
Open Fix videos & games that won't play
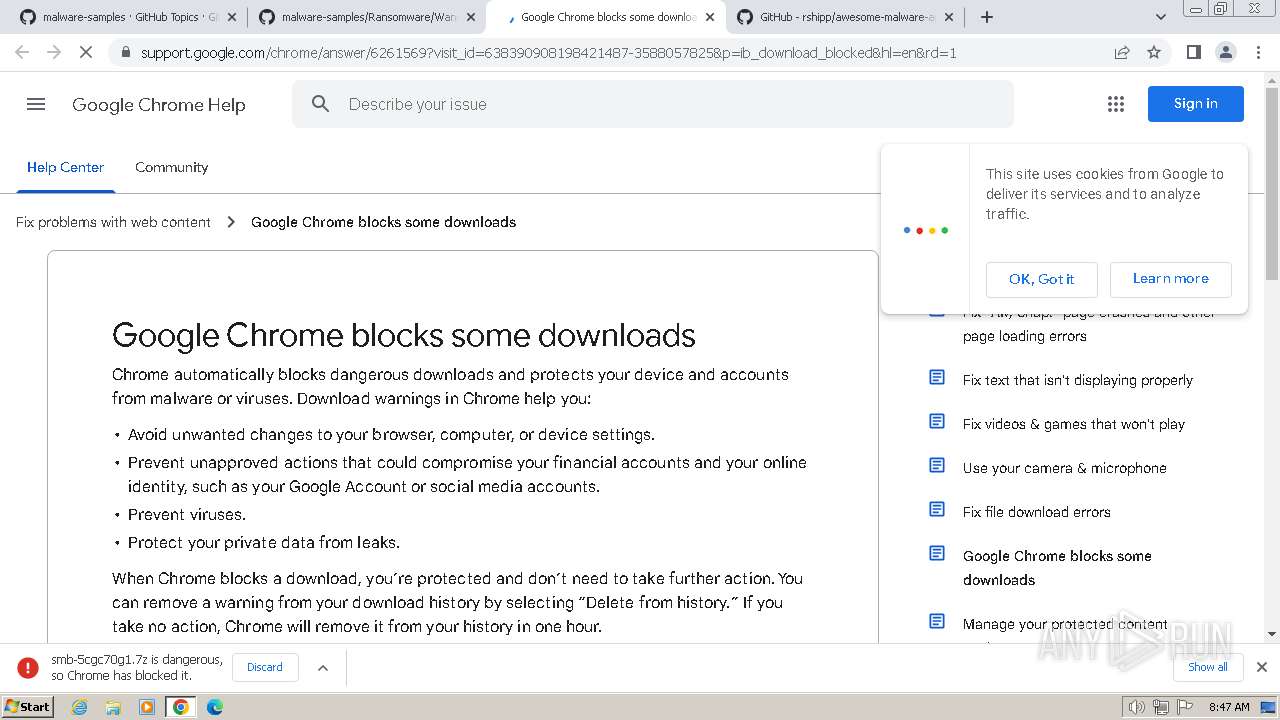pyautogui.click(x=1073, y=424)
